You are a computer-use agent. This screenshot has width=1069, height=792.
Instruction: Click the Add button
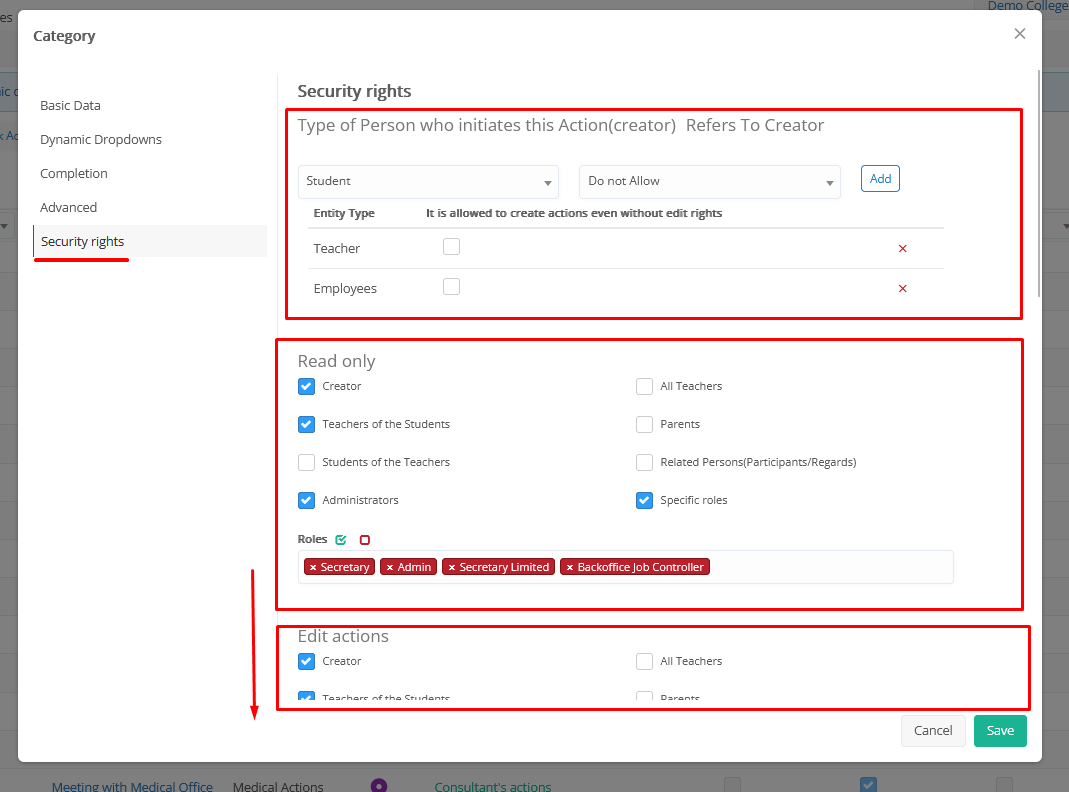click(x=880, y=179)
